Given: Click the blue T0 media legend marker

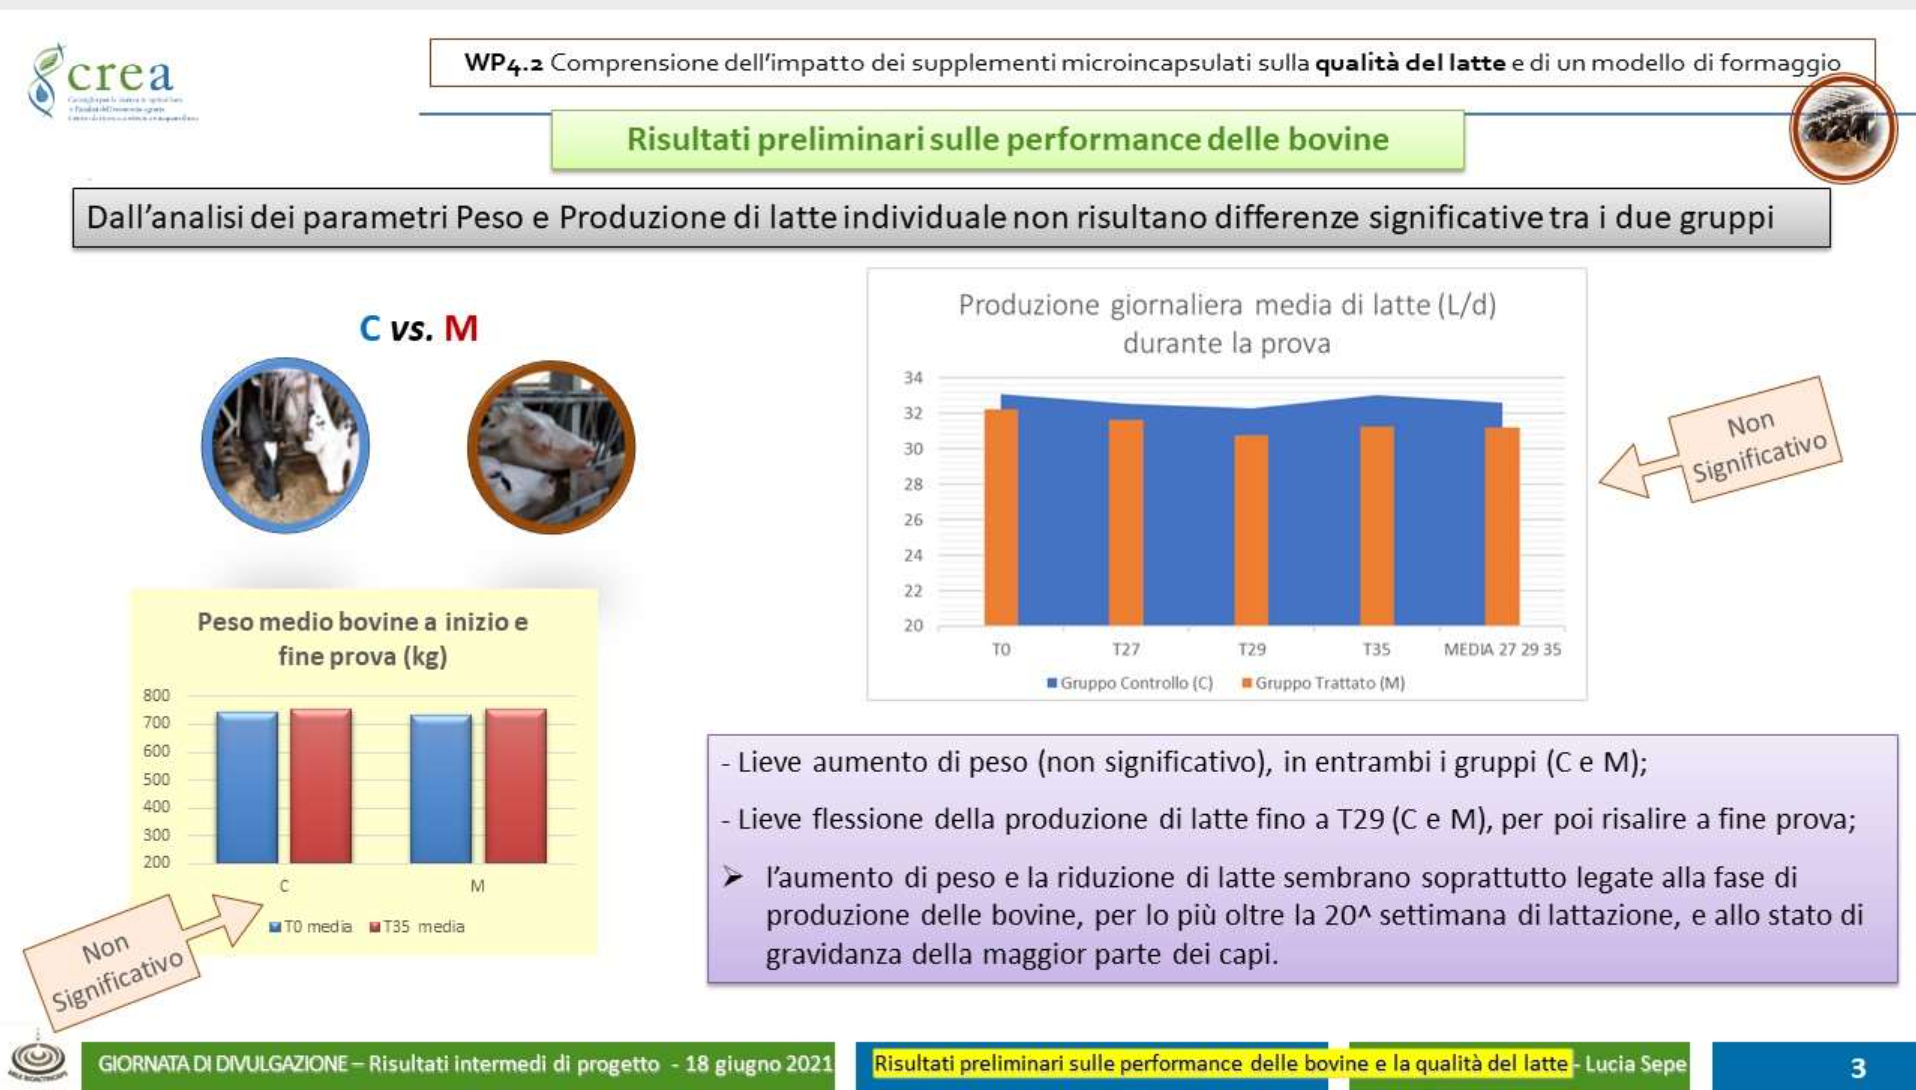Looking at the screenshot, I should [x=275, y=927].
